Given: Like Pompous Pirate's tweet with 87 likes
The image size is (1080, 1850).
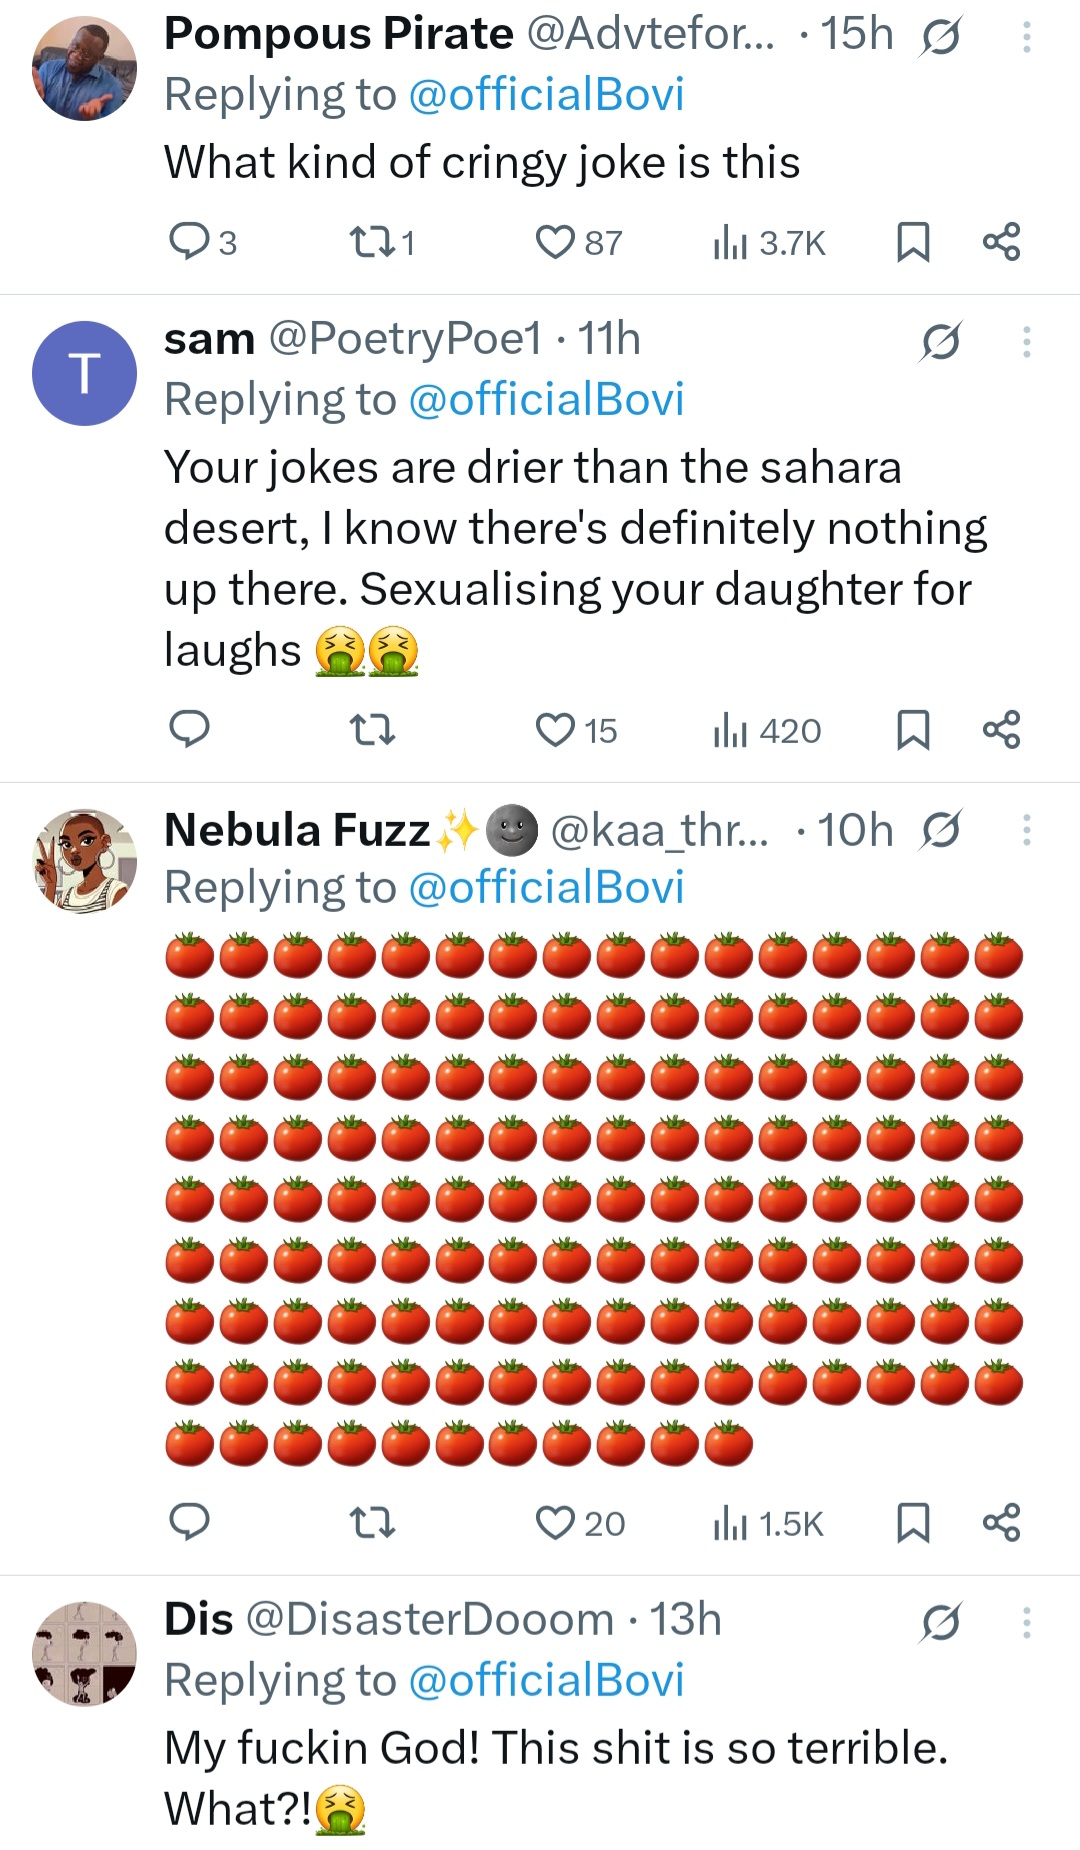Looking at the screenshot, I should [x=555, y=242].
